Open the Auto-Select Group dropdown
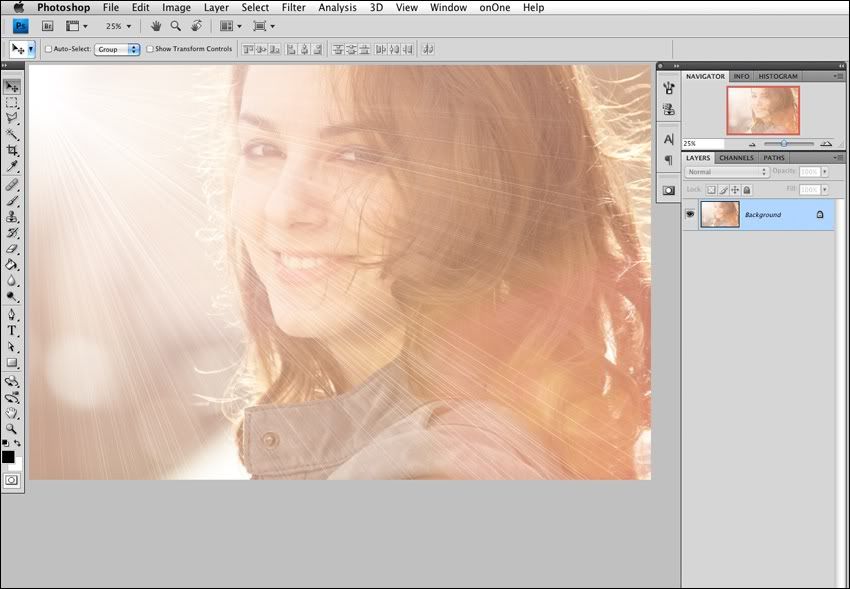This screenshot has height=589, width=850. tap(117, 49)
